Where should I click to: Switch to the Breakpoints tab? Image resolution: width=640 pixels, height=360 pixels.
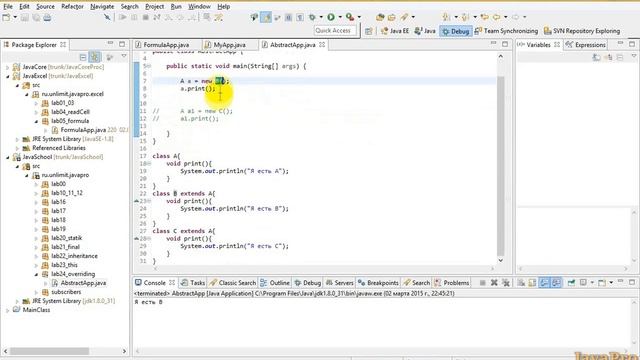point(378,282)
